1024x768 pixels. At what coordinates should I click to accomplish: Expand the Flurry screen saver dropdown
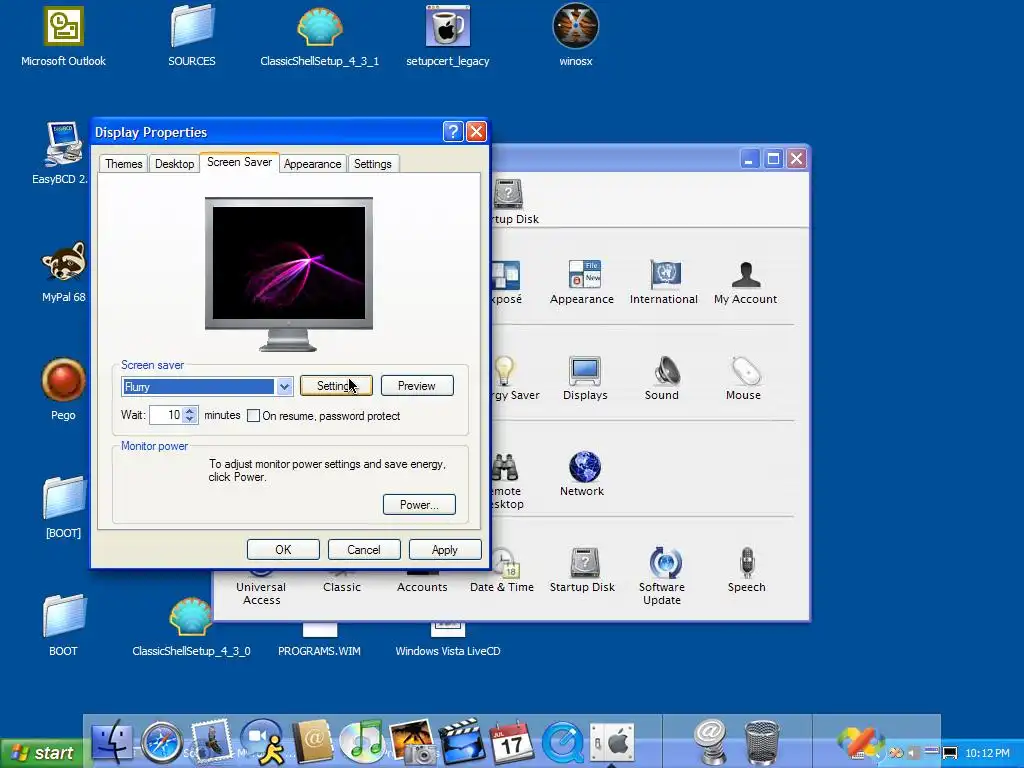point(284,387)
